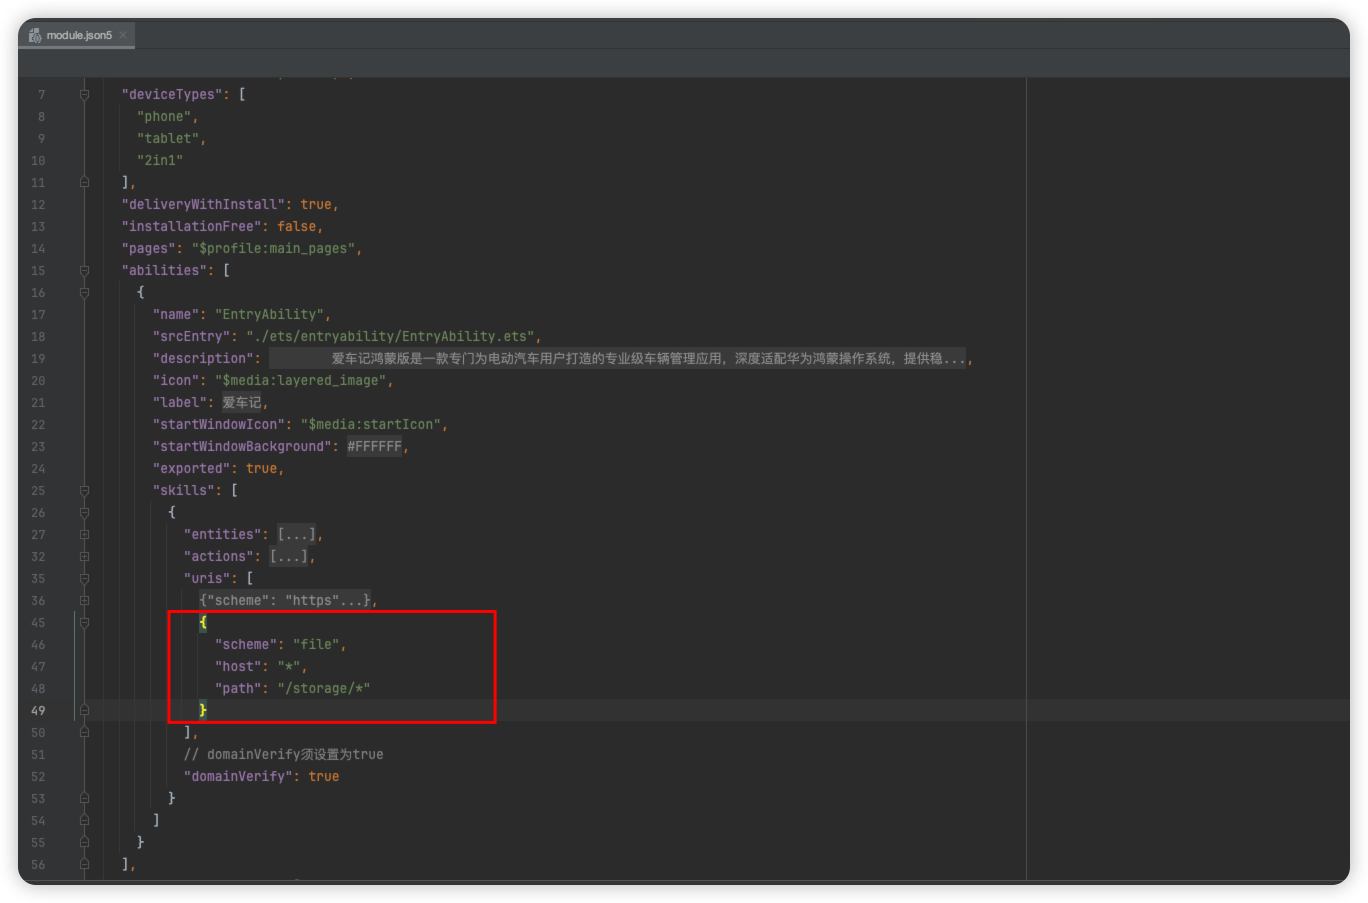Click the "domainVerify" key

click(238, 776)
